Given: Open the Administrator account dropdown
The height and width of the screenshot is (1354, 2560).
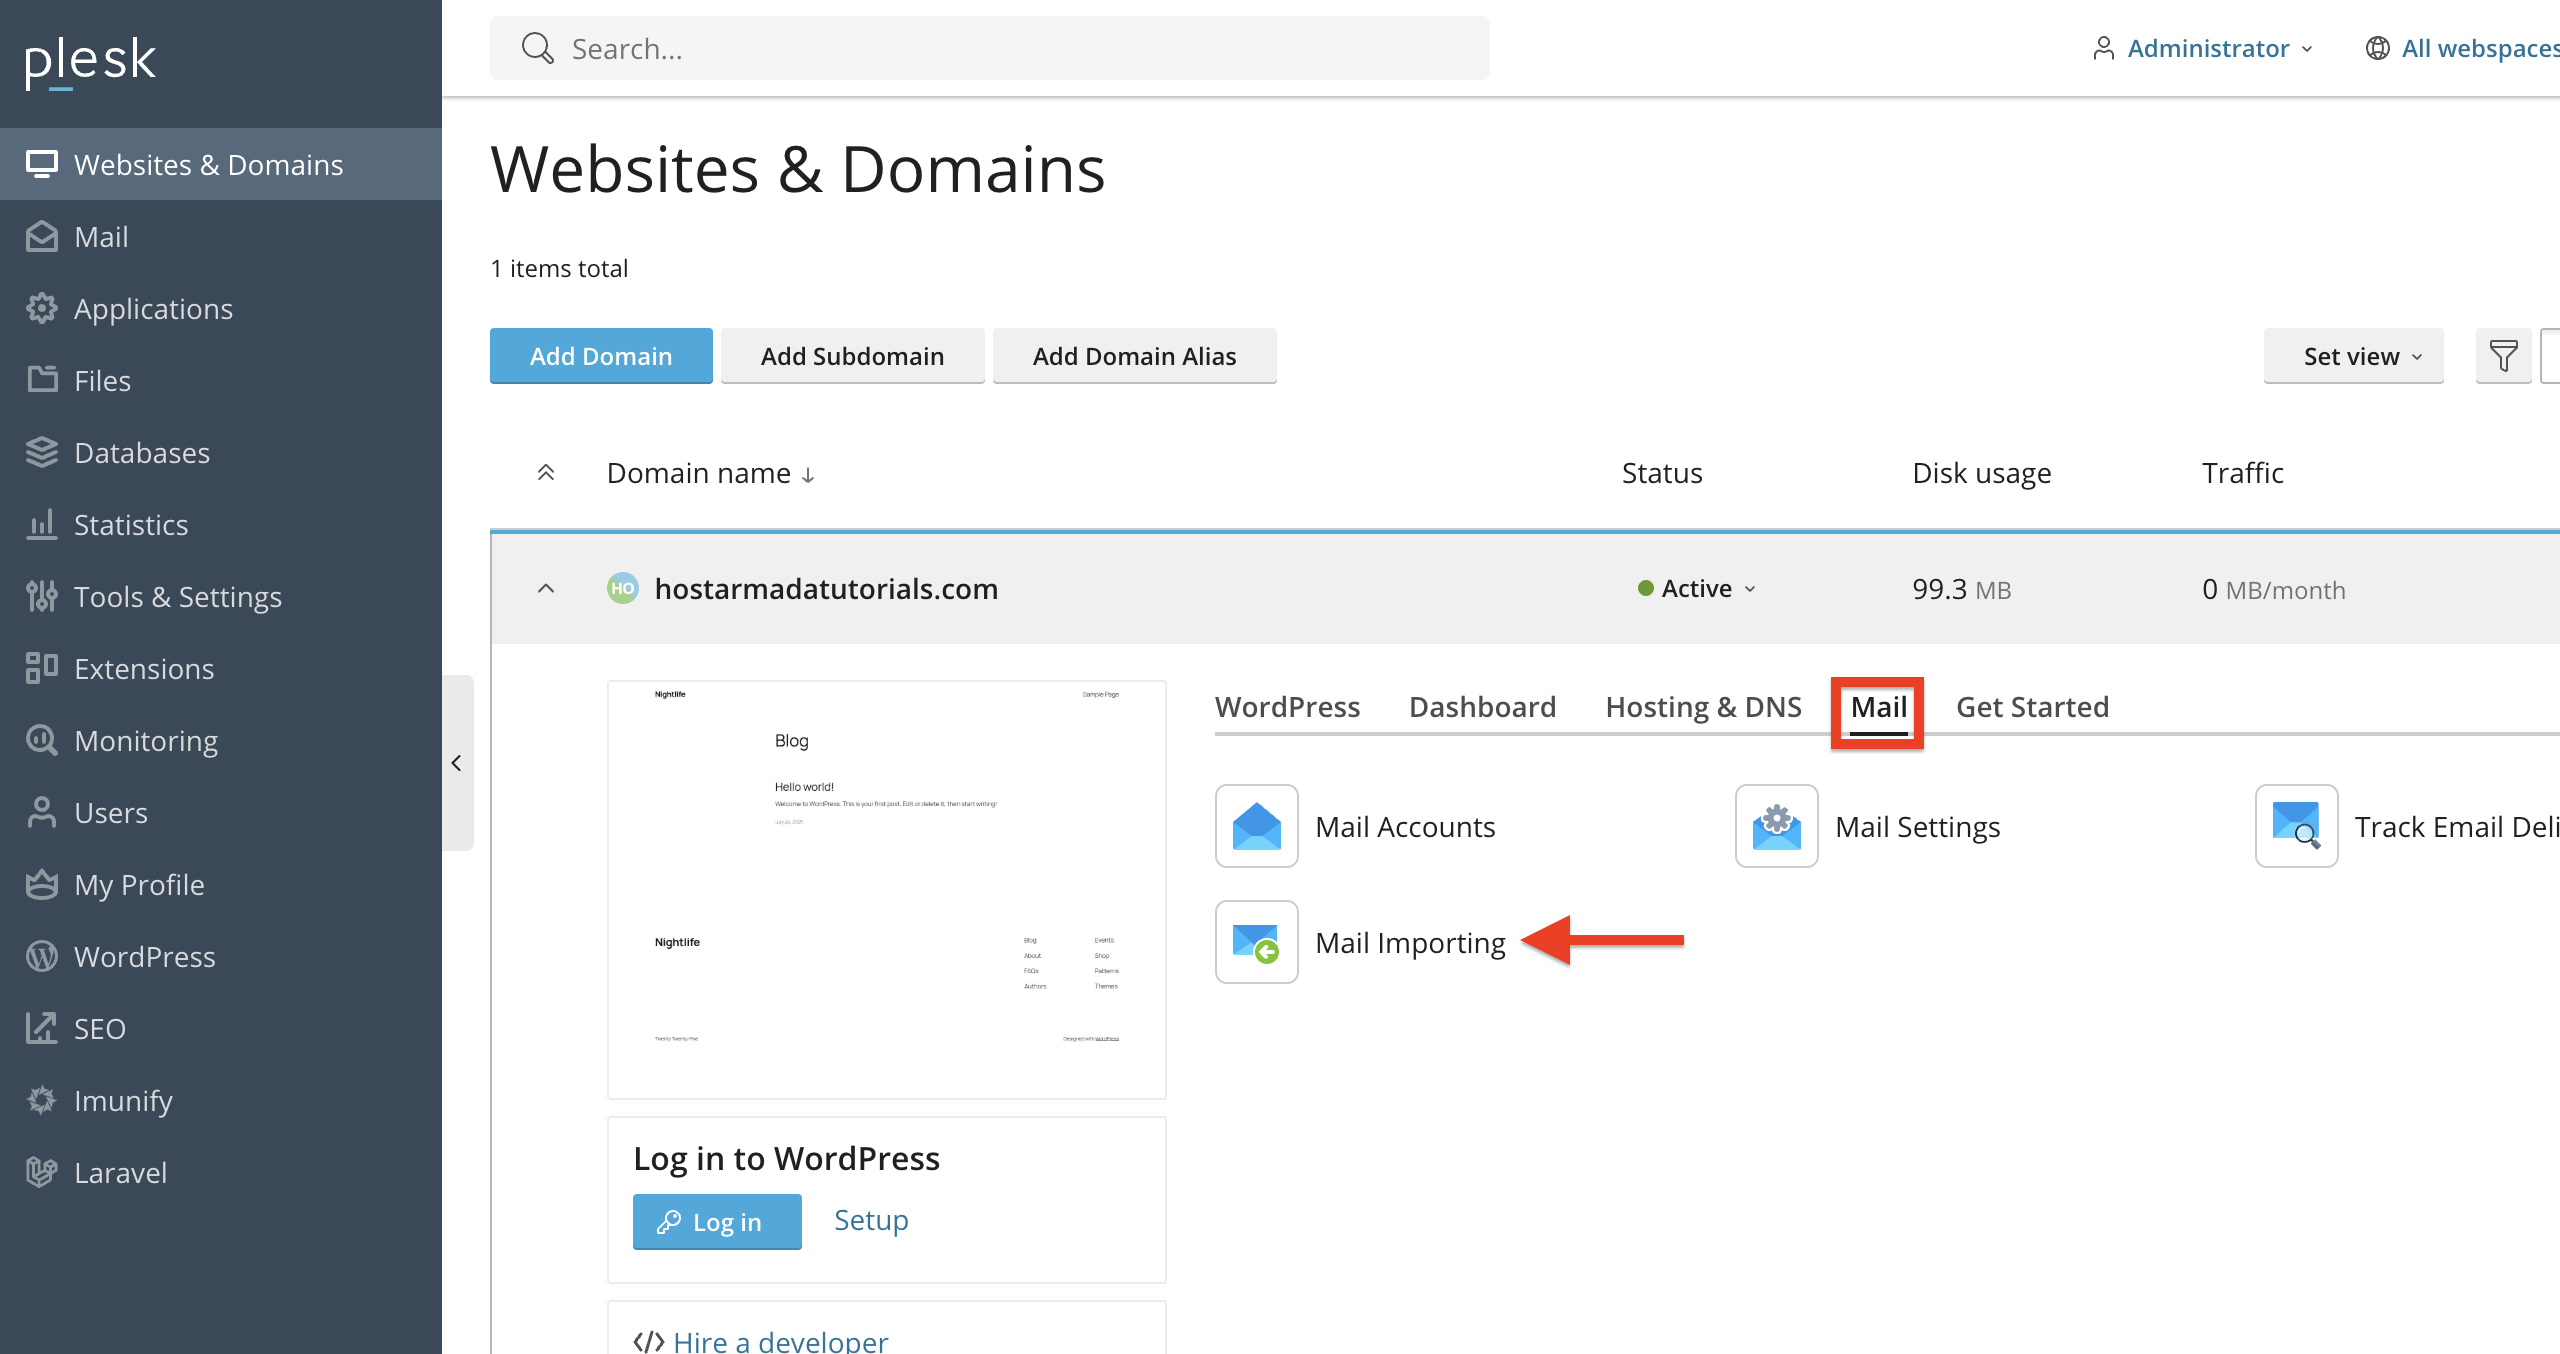Looking at the screenshot, I should click(x=2202, y=48).
